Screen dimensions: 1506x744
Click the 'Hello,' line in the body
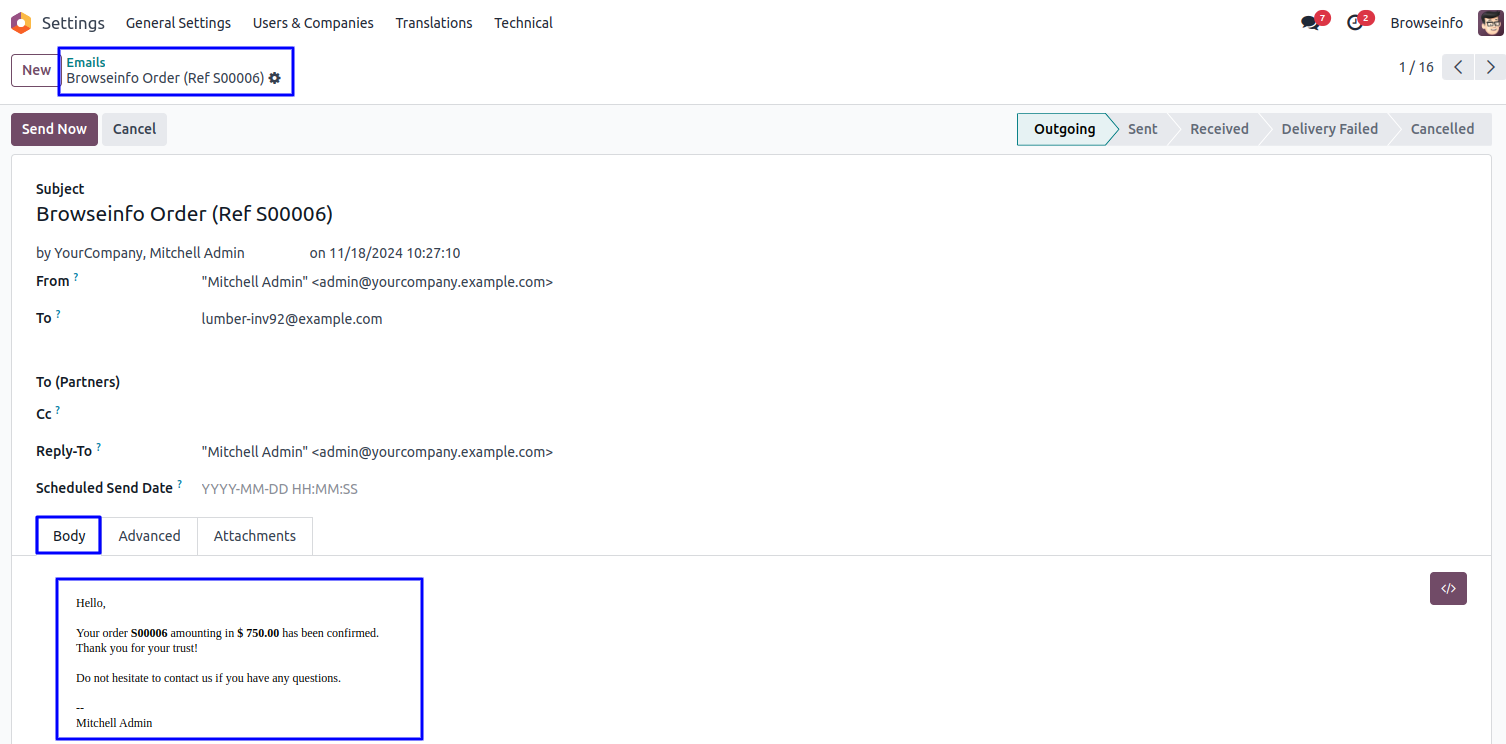(x=91, y=603)
